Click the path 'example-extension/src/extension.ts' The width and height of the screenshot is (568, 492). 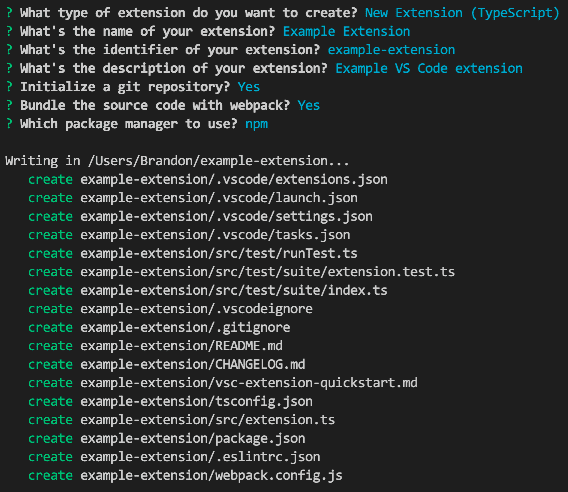[208, 420]
